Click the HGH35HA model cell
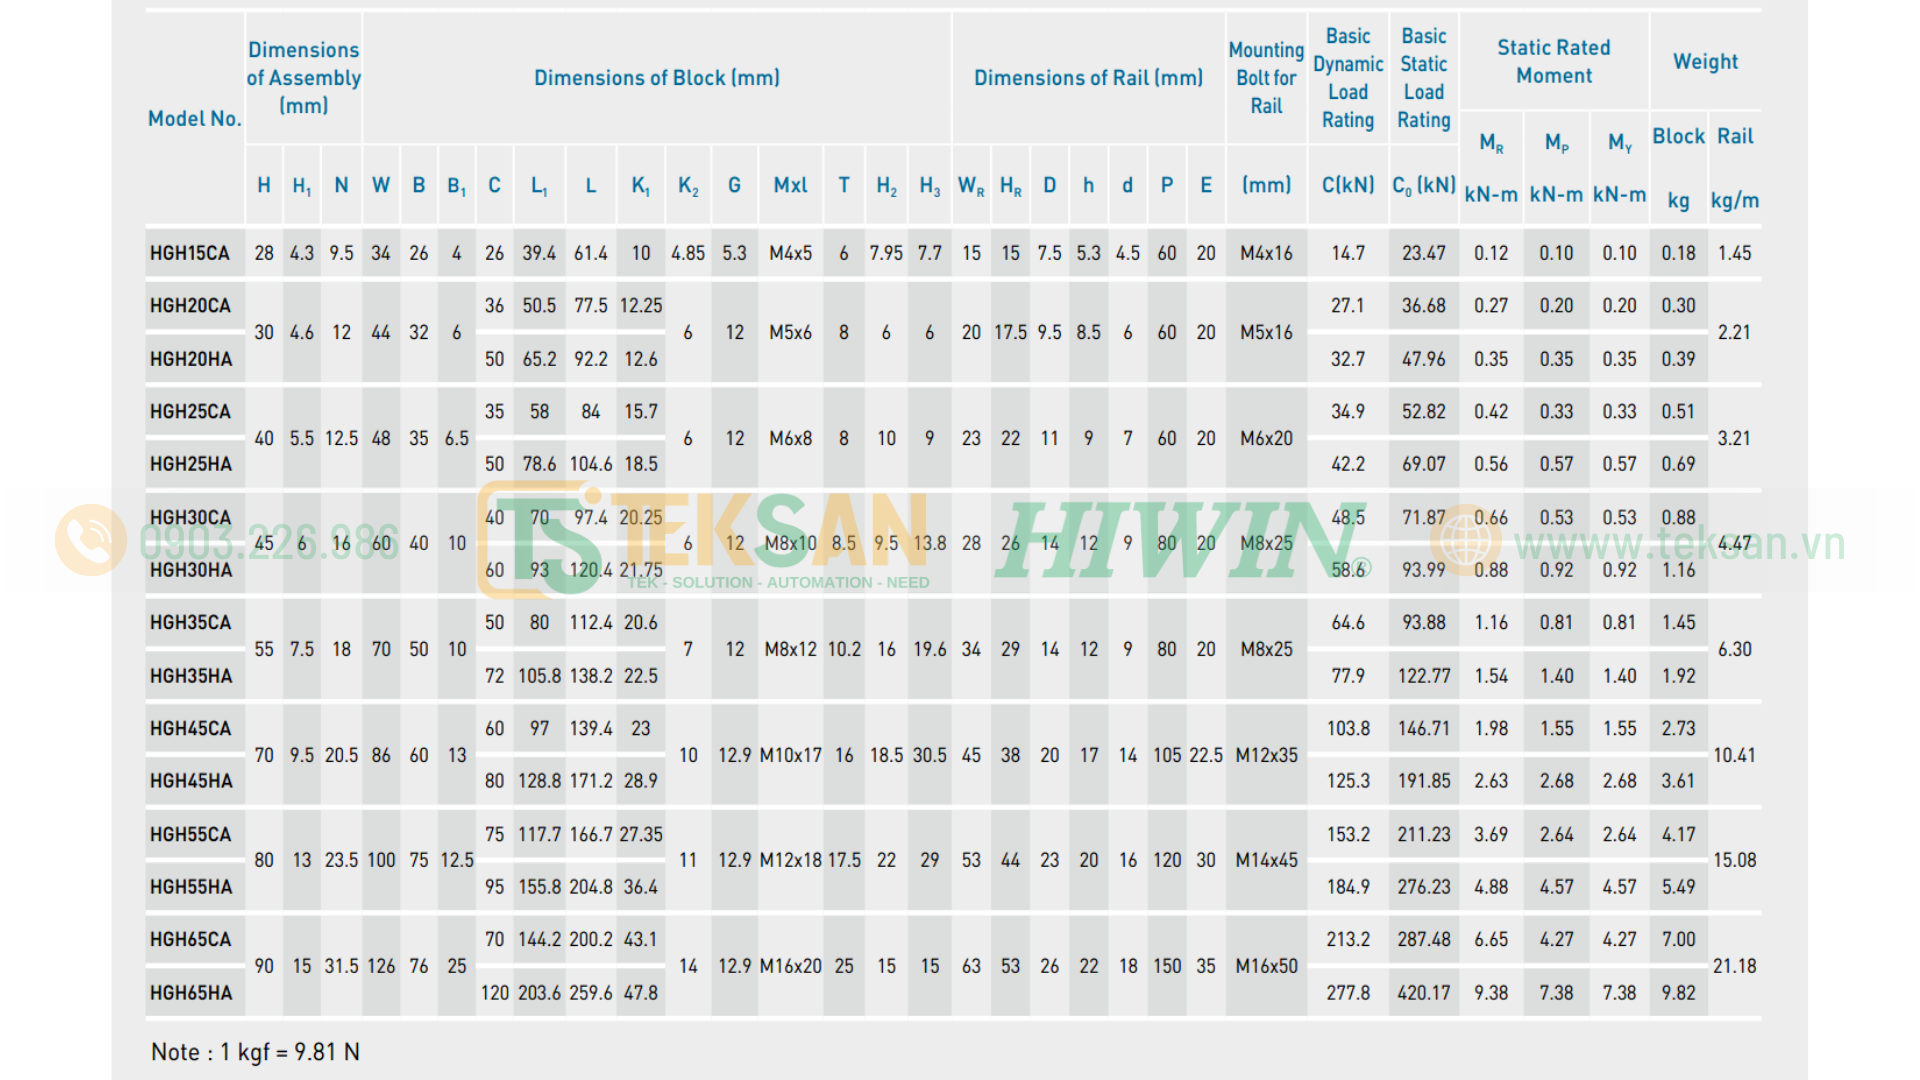Viewport: 1920px width, 1080px height. 191,676
